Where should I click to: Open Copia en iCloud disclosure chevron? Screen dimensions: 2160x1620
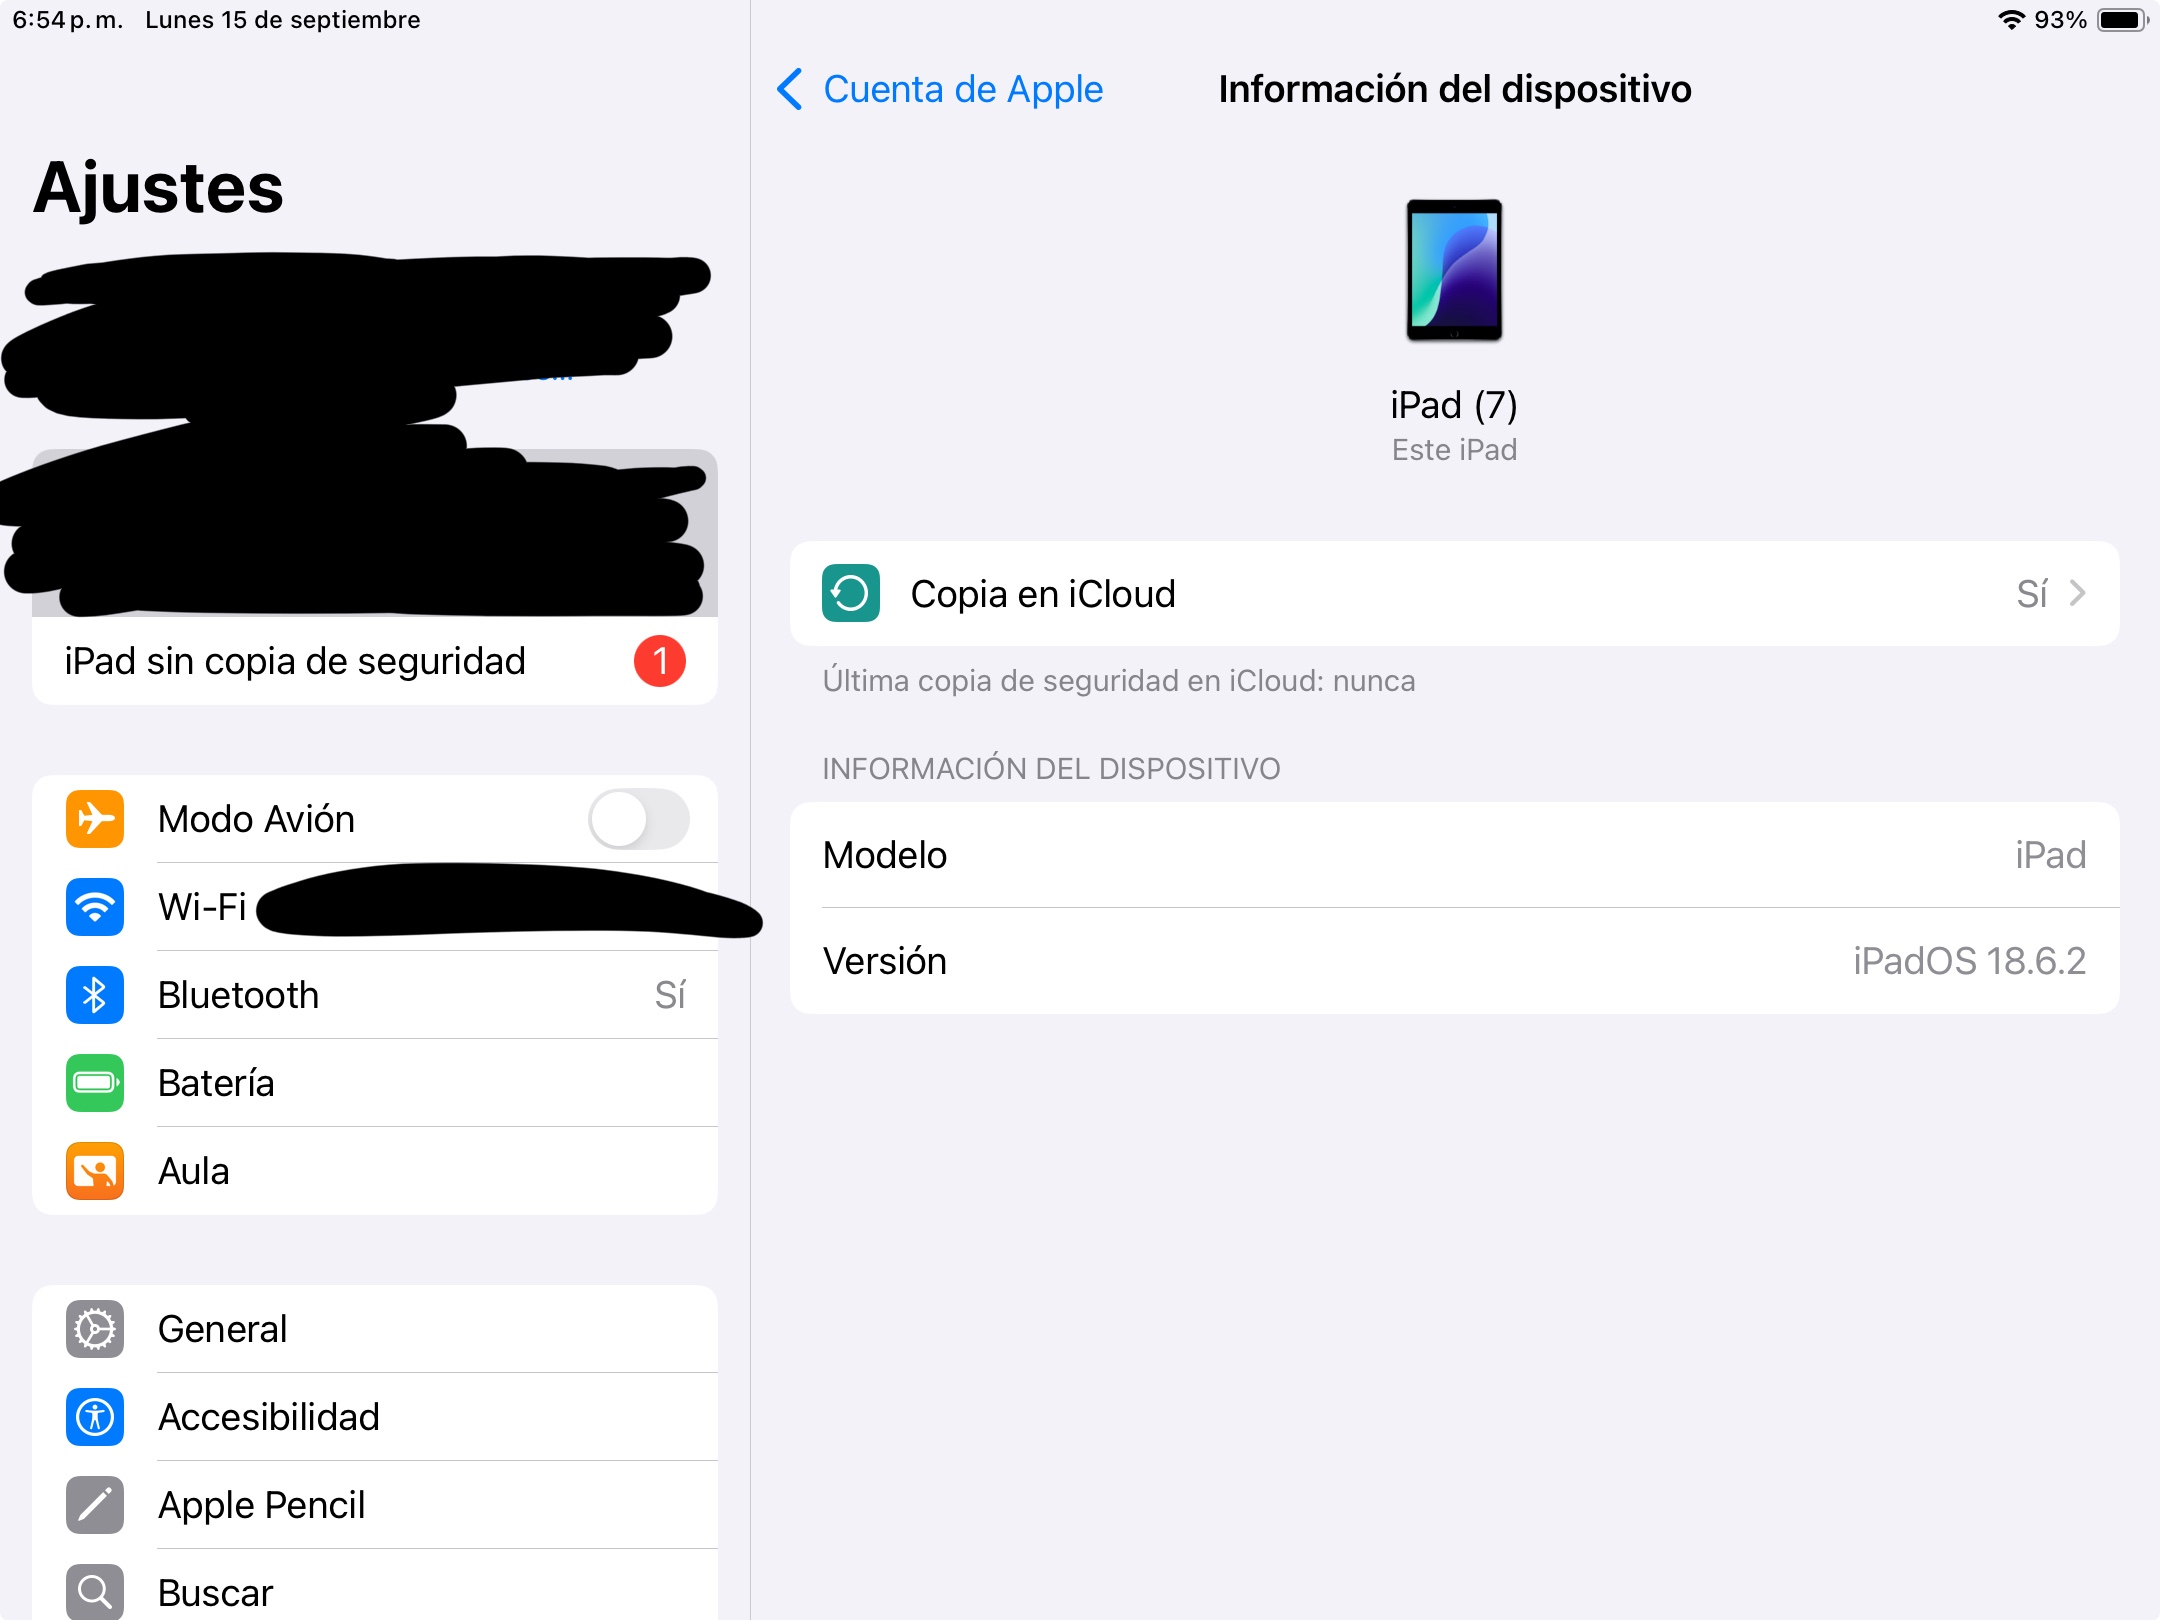(x=2077, y=594)
